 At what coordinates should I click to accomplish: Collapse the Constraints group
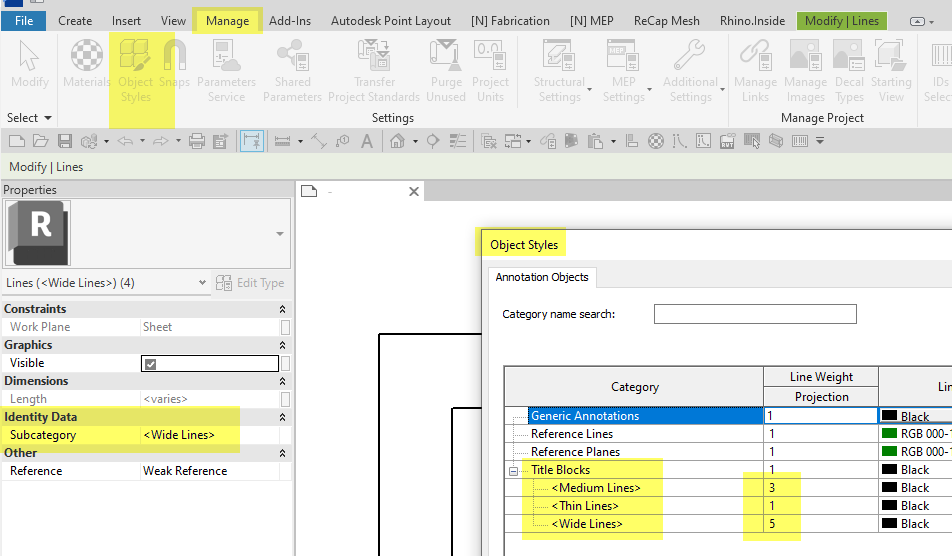pos(282,309)
